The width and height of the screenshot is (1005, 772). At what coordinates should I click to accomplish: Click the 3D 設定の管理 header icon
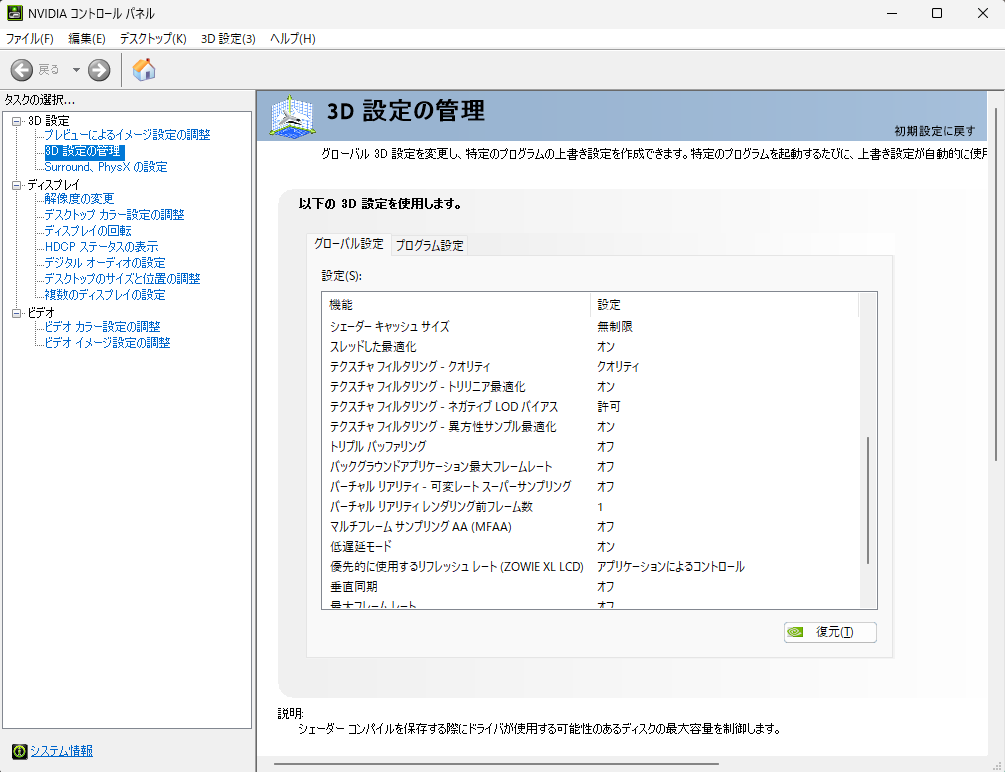tap(293, 116)
